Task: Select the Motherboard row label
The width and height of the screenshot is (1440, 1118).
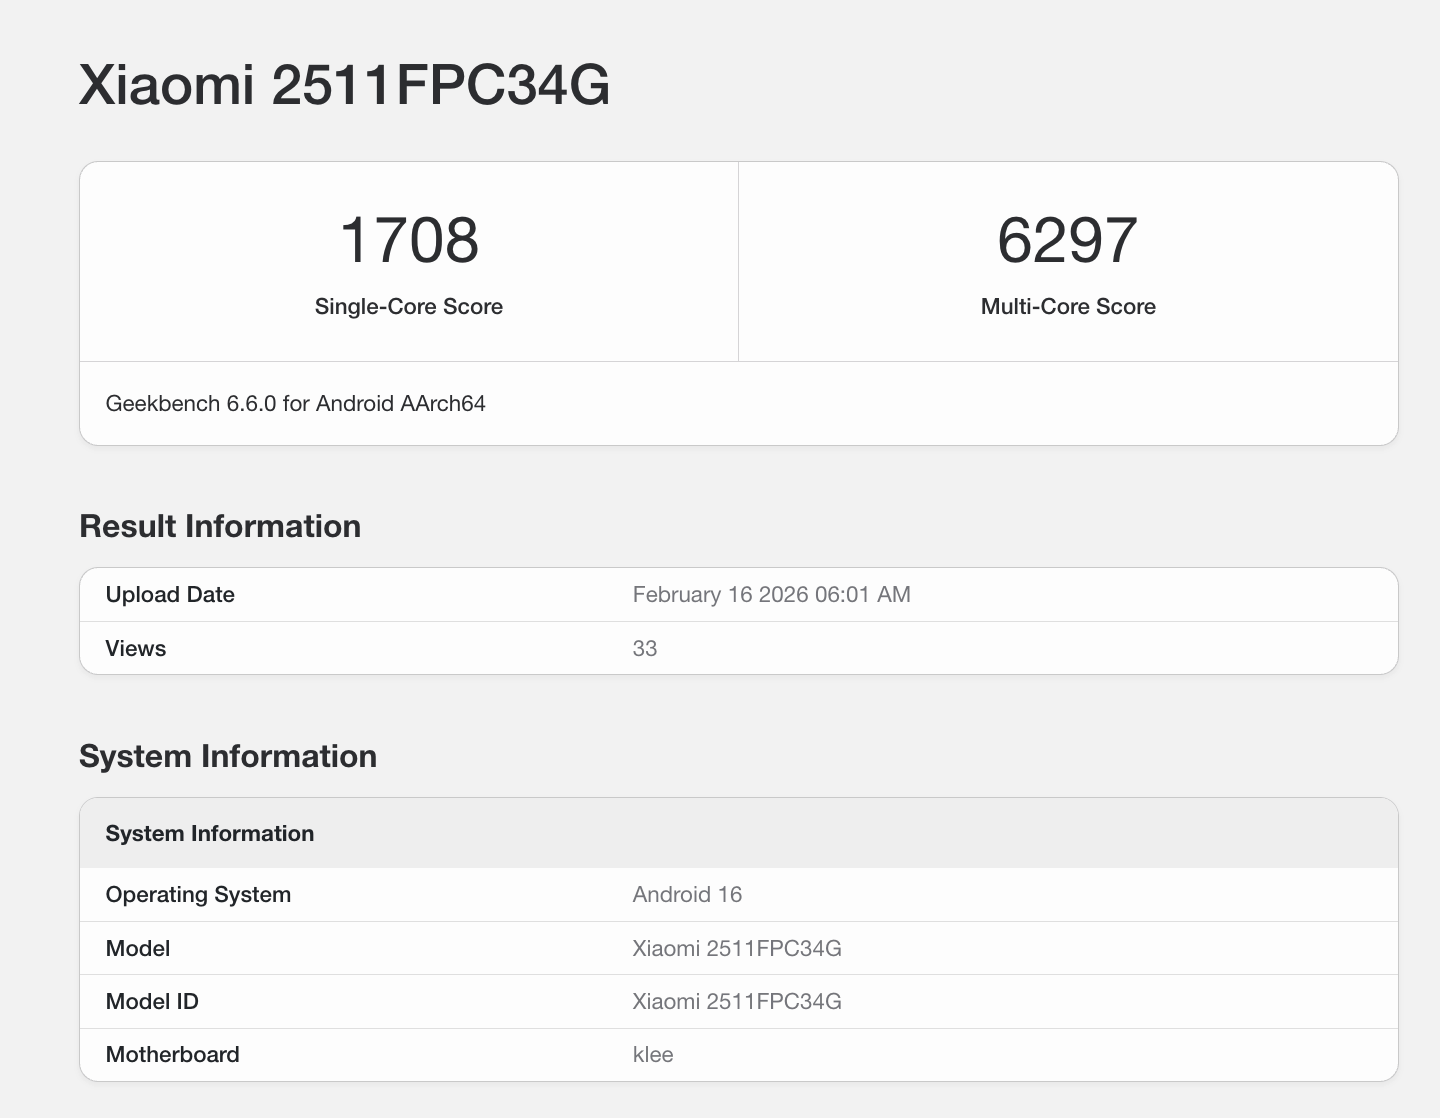Action: pos(172,1055)
